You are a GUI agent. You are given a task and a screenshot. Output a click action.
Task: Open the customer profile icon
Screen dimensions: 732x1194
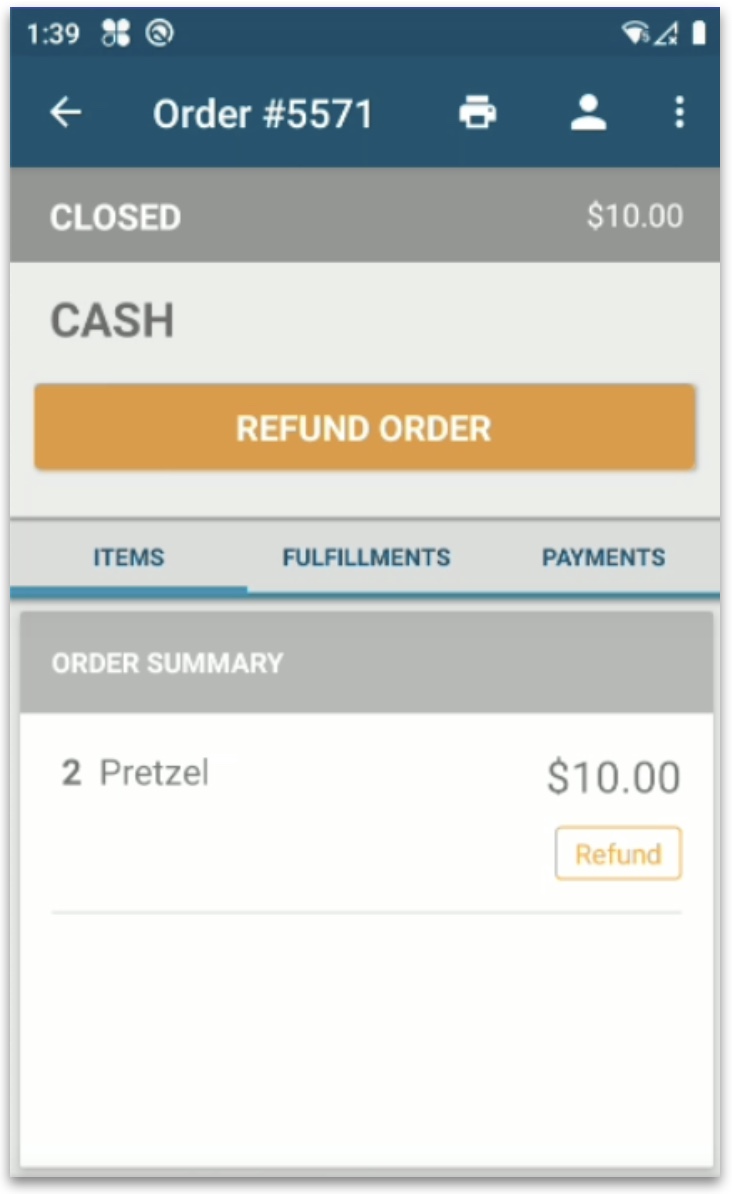[x=588, y=112]
